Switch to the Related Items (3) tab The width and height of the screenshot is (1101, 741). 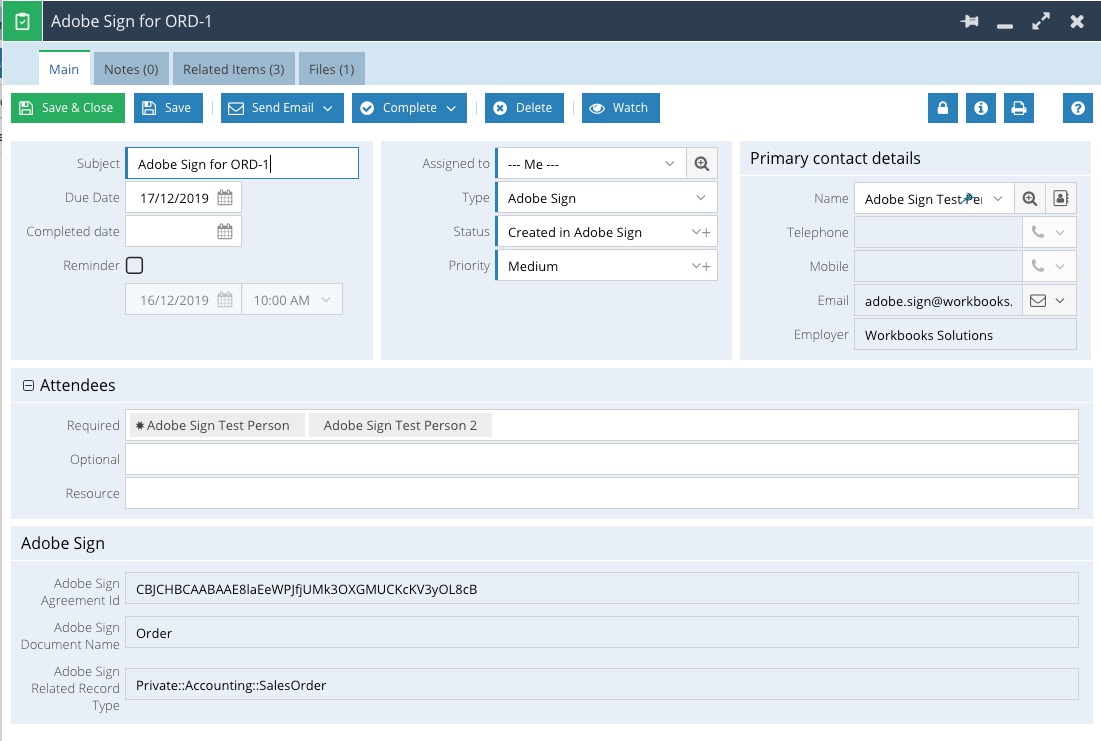(234, 69)
